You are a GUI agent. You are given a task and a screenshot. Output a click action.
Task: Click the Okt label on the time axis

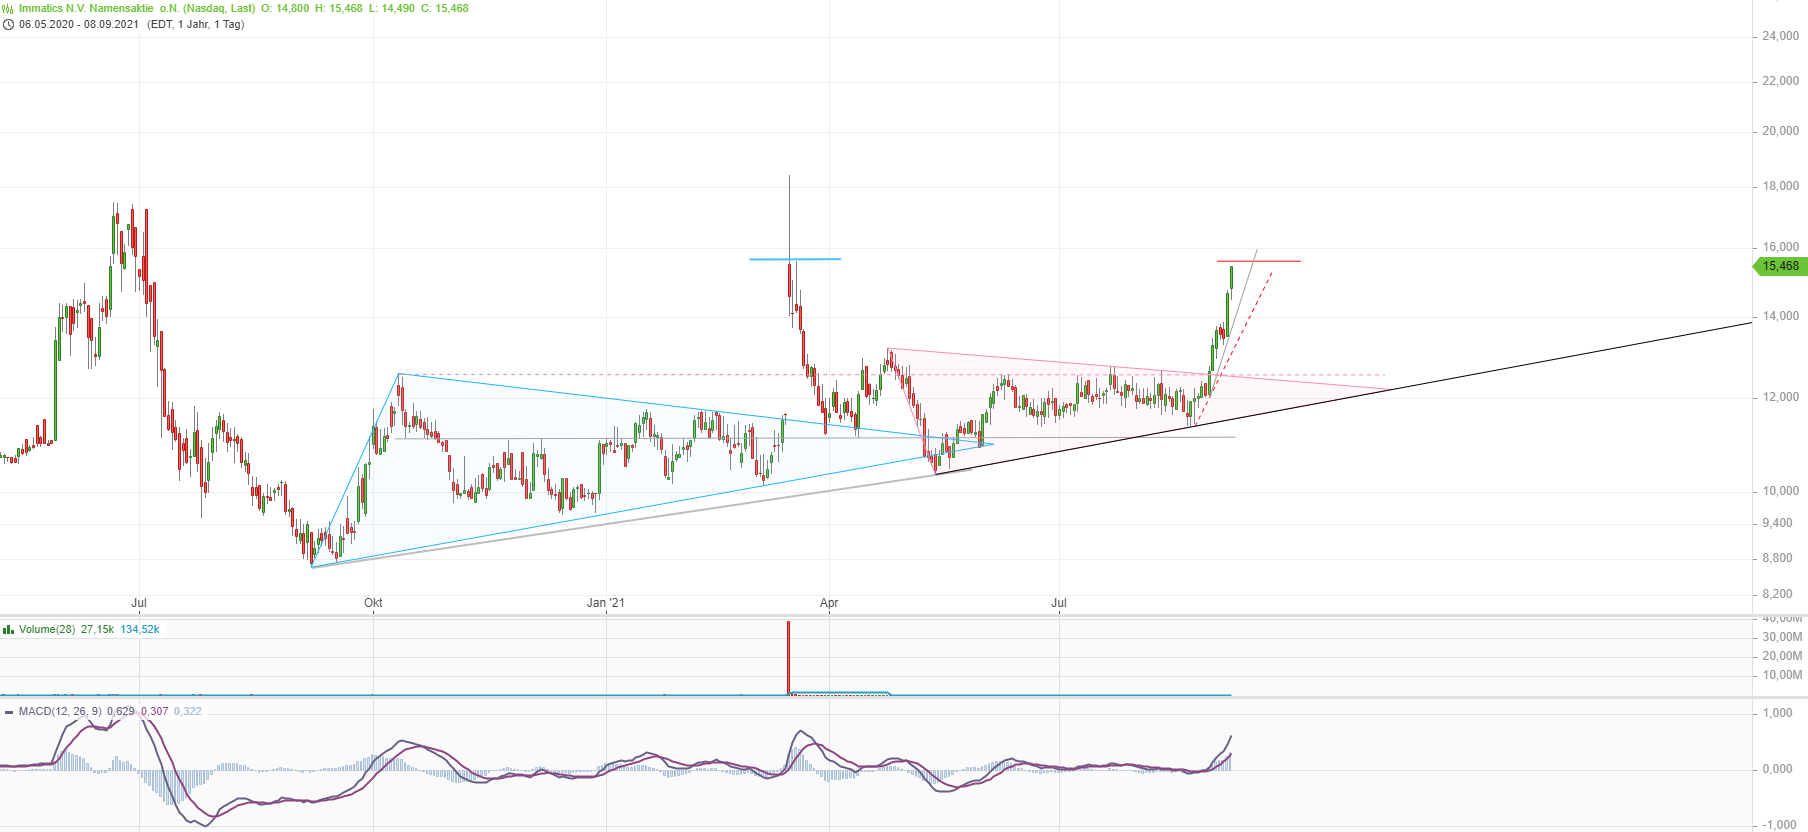[x=373, y=603]
